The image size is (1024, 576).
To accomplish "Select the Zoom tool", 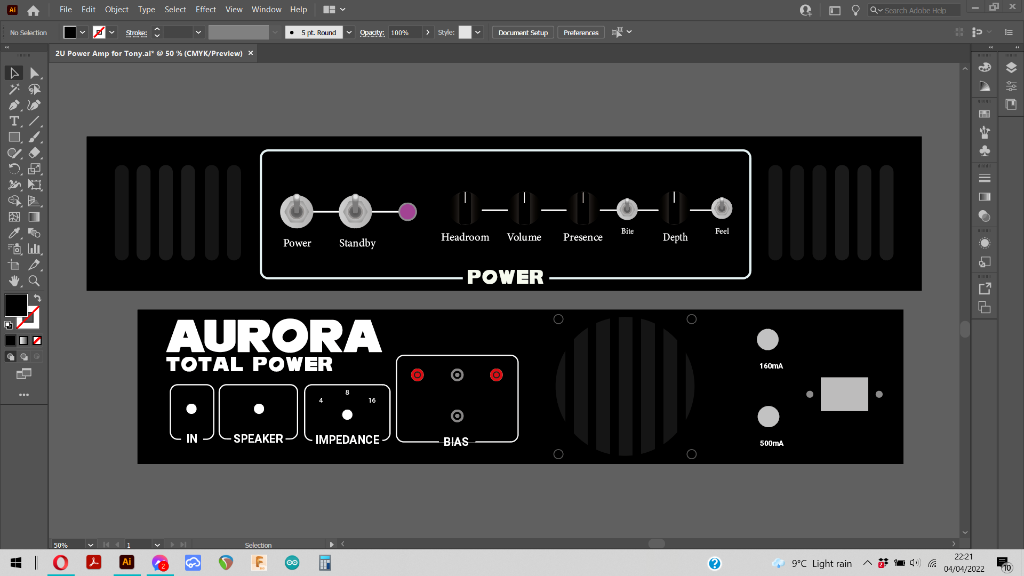I will tap(35, 281).
